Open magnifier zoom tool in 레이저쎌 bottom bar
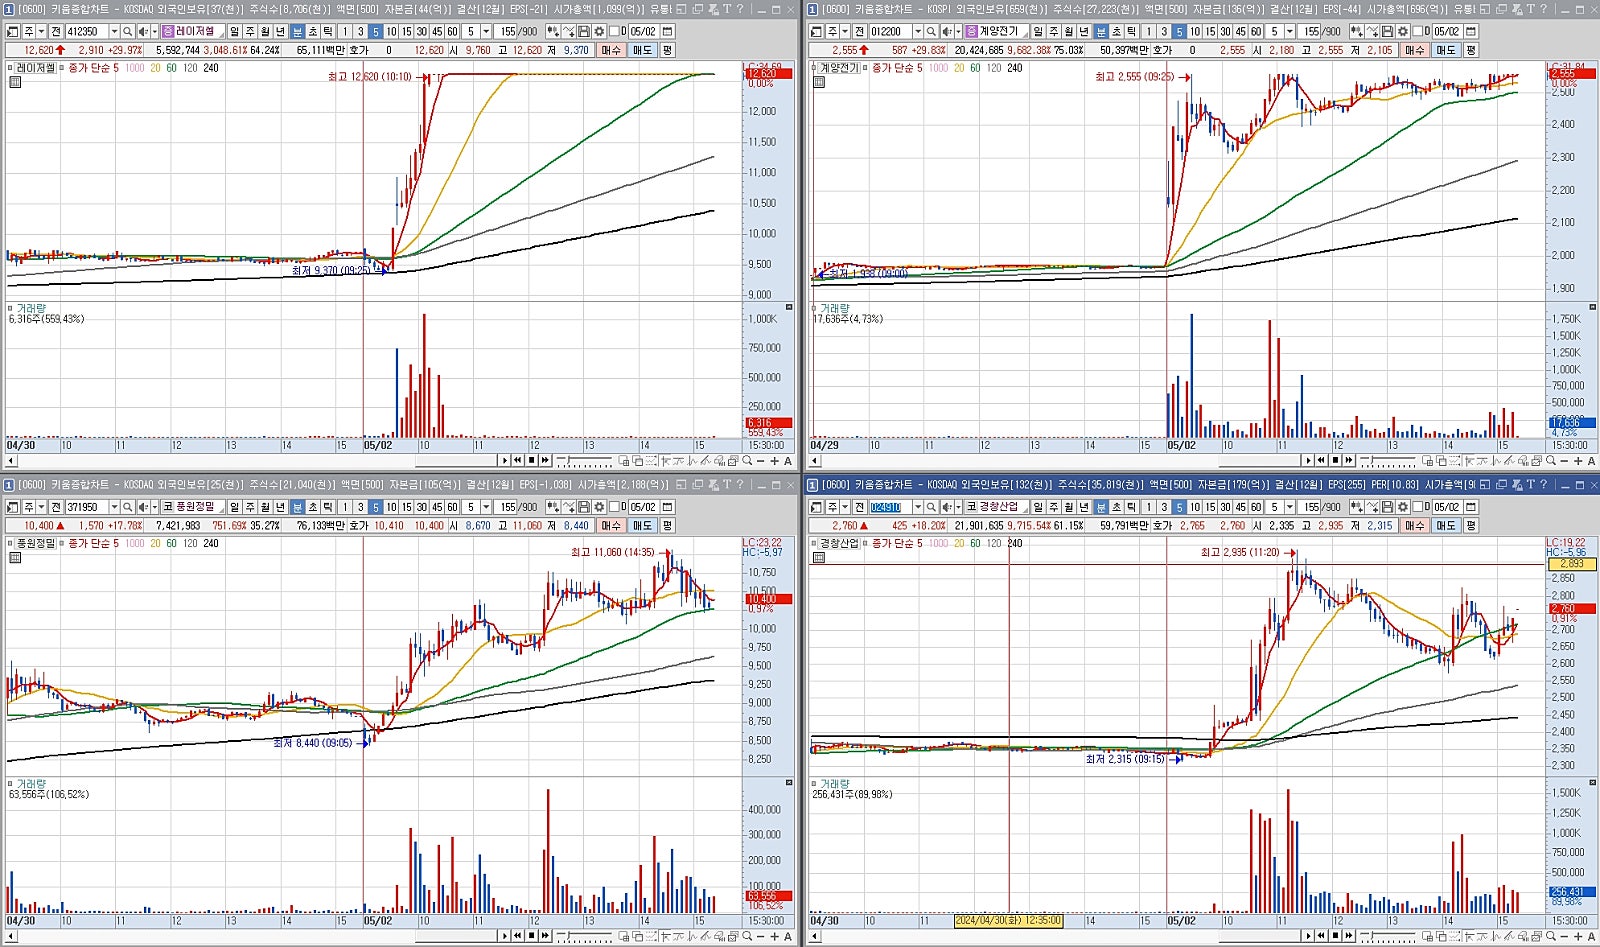 click(747, 461)
